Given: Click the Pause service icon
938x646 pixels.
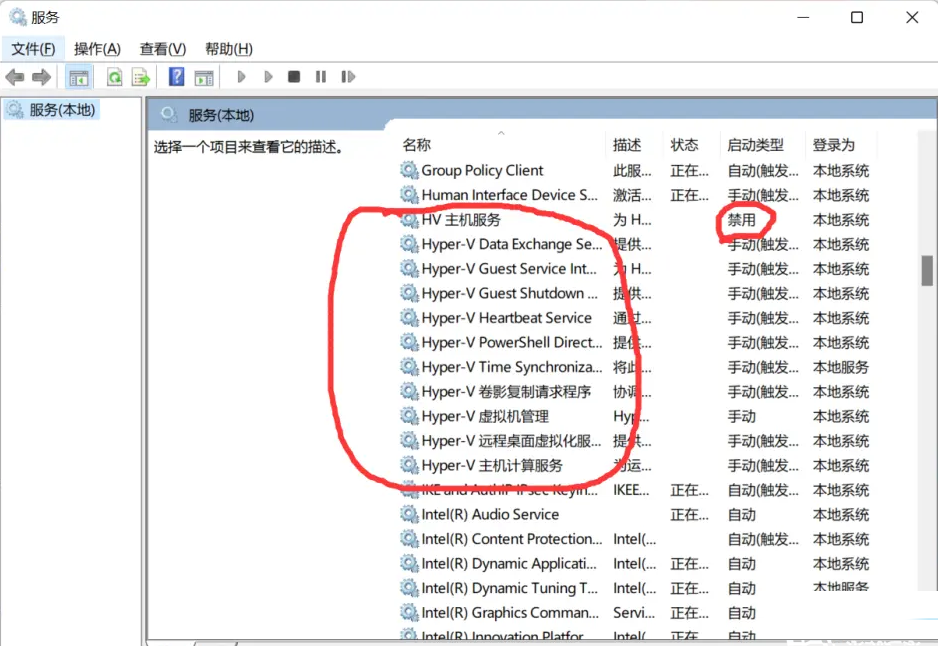Looking at the screenshot, I should click(x=320, y=77).
